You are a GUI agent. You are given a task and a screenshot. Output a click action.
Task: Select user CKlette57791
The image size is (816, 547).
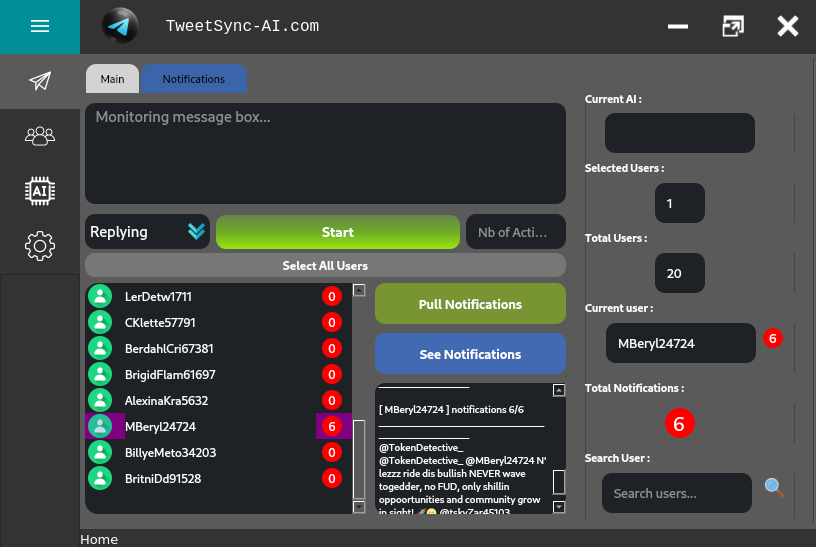pos(219,322)
